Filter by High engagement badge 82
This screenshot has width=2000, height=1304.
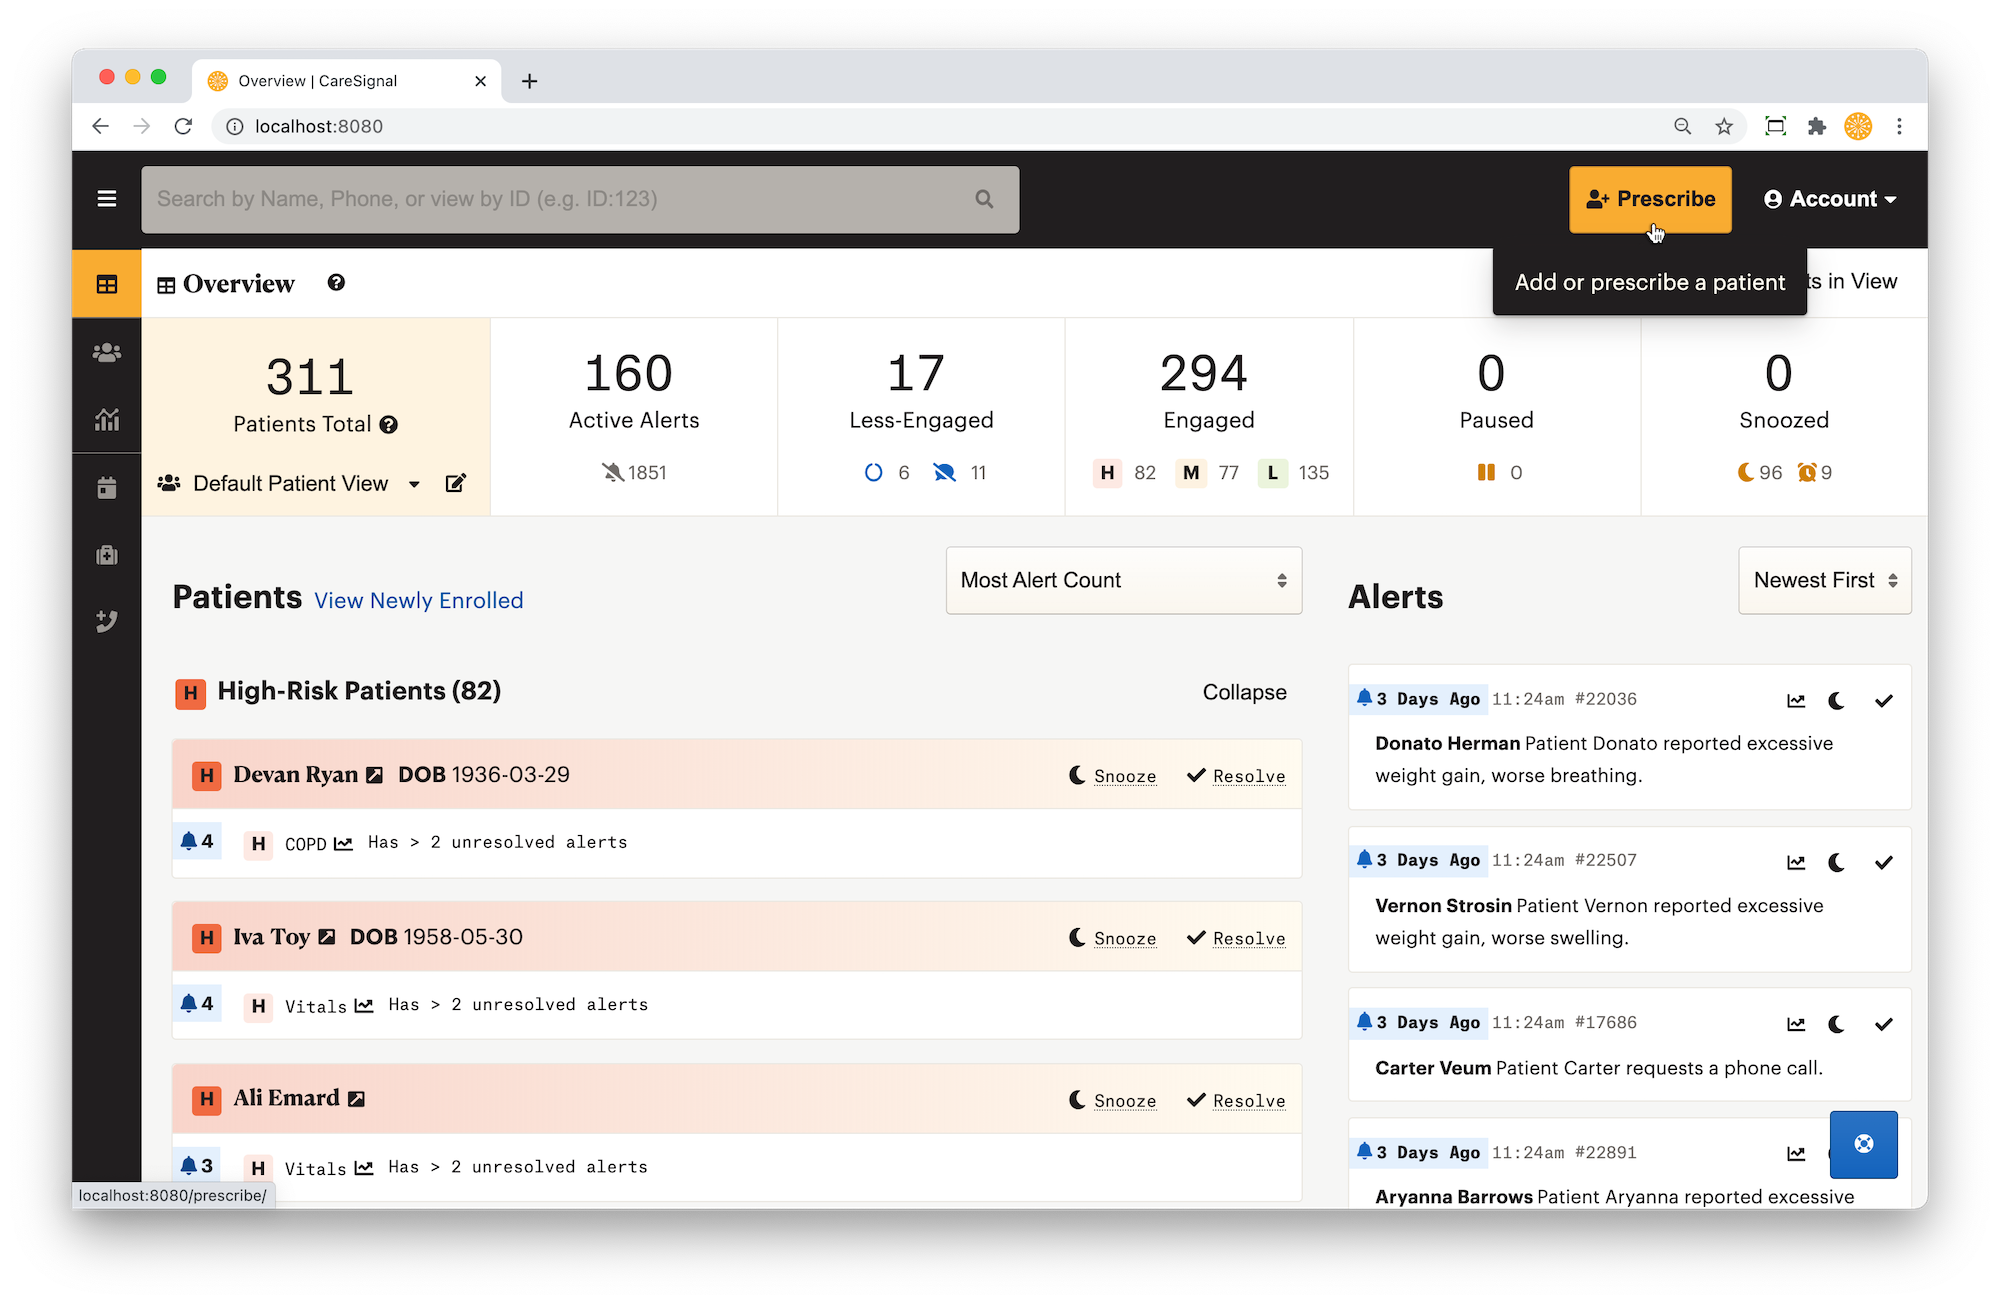(1125, 473)
